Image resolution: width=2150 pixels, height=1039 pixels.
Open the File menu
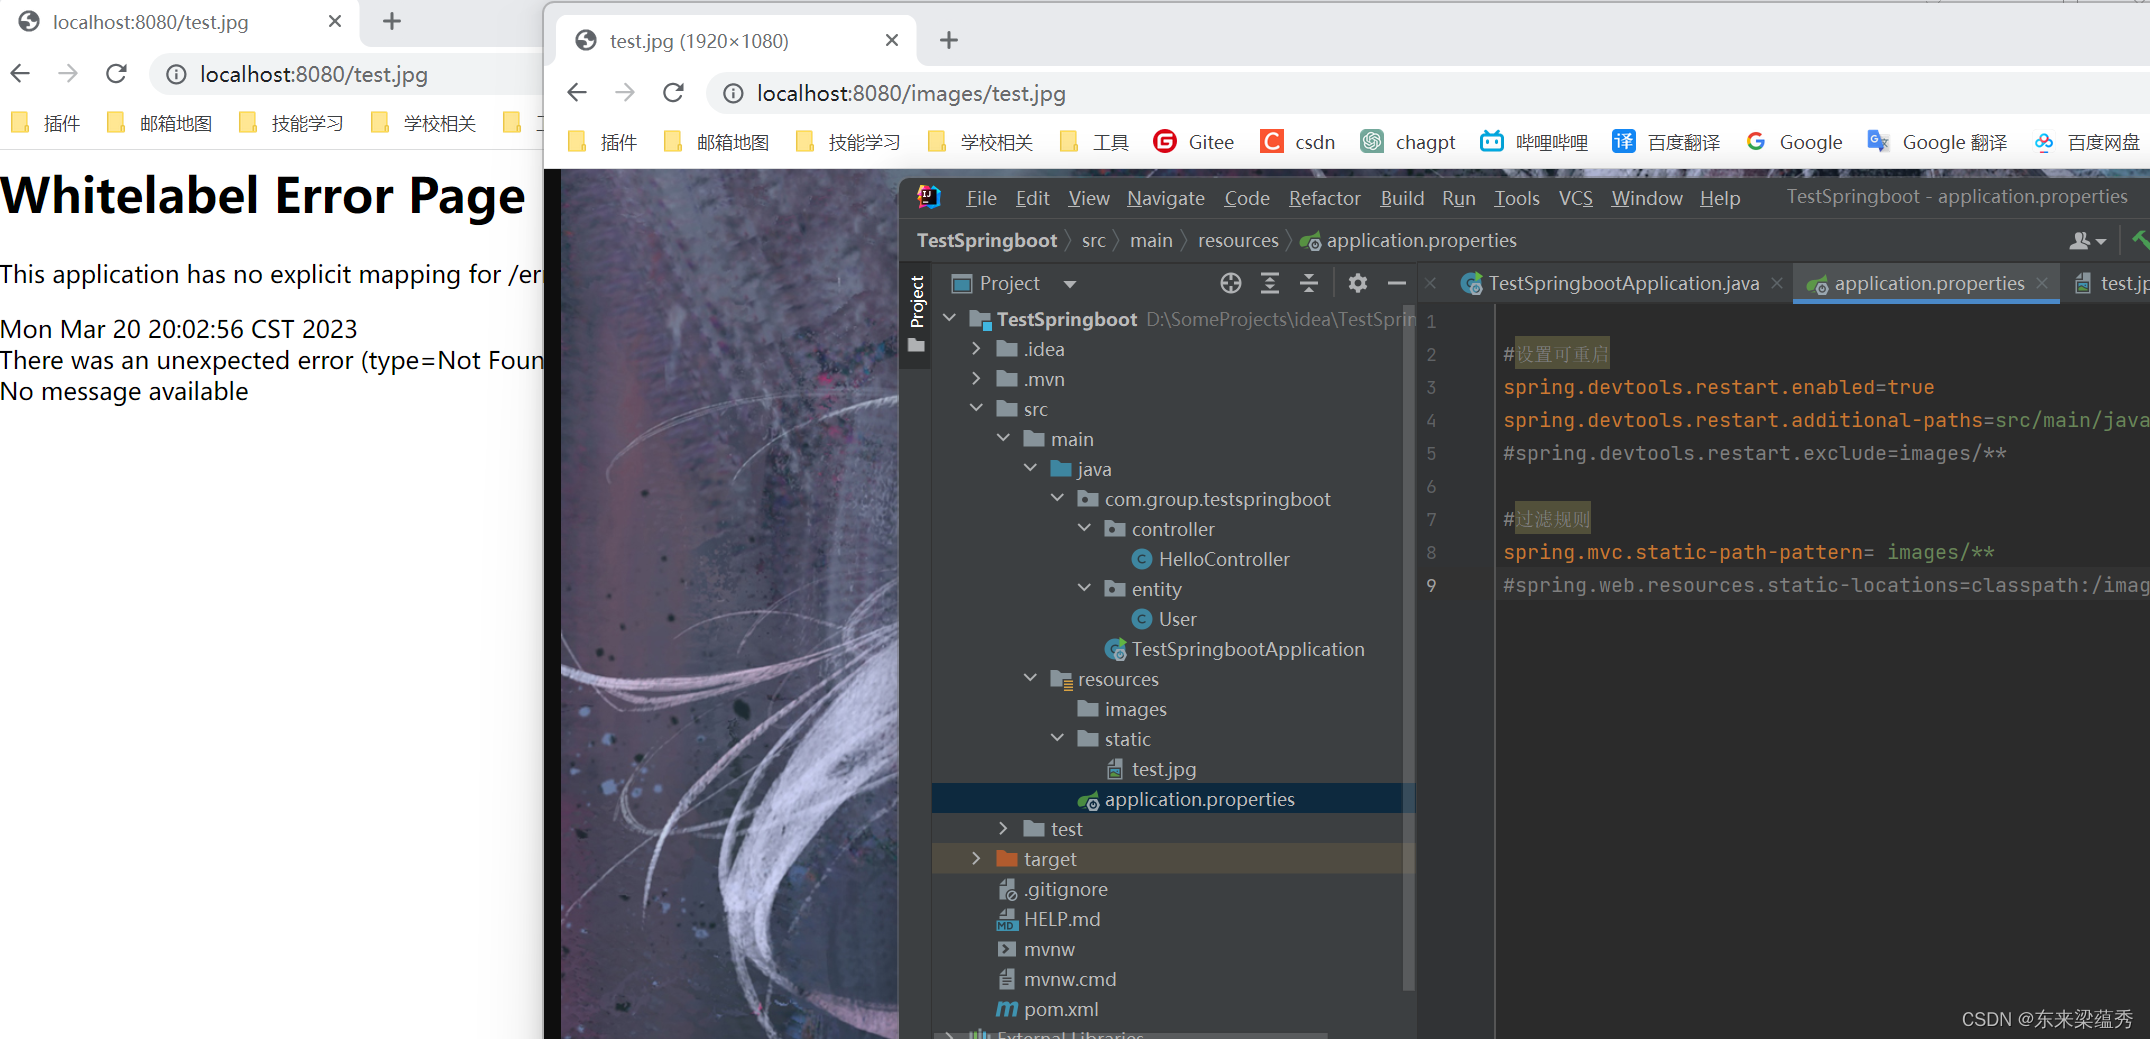[981, 198]
